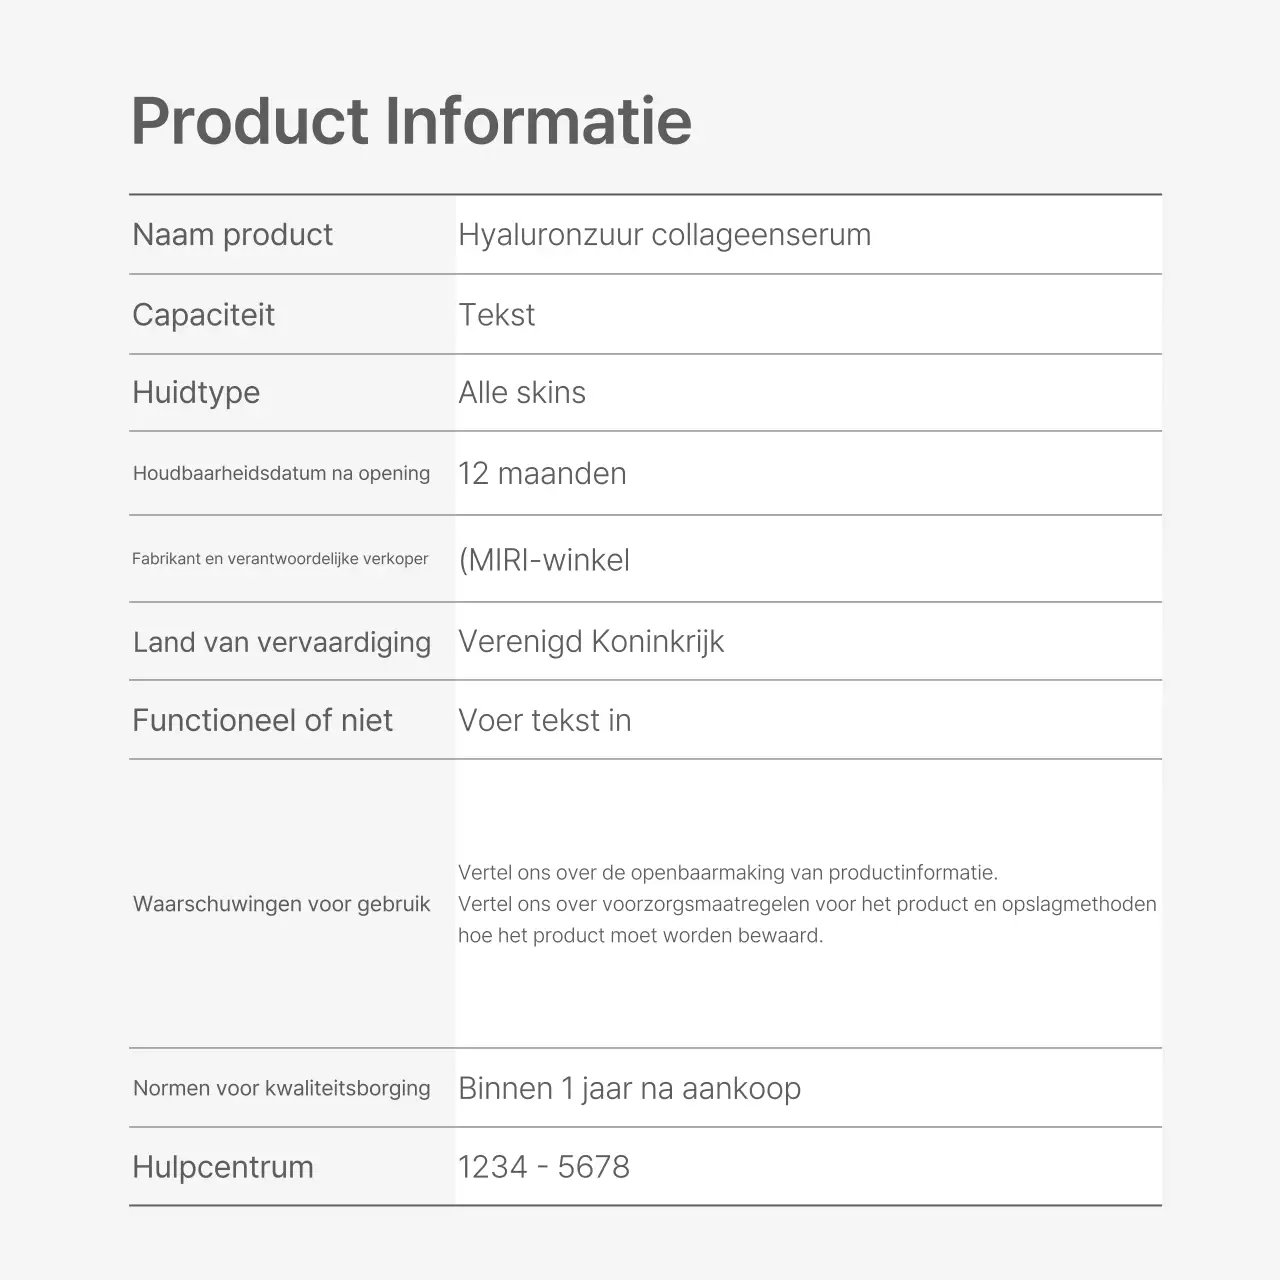Select the Huidtype label
Screen dimensions: 1280x1280
(x=196, y=393)
